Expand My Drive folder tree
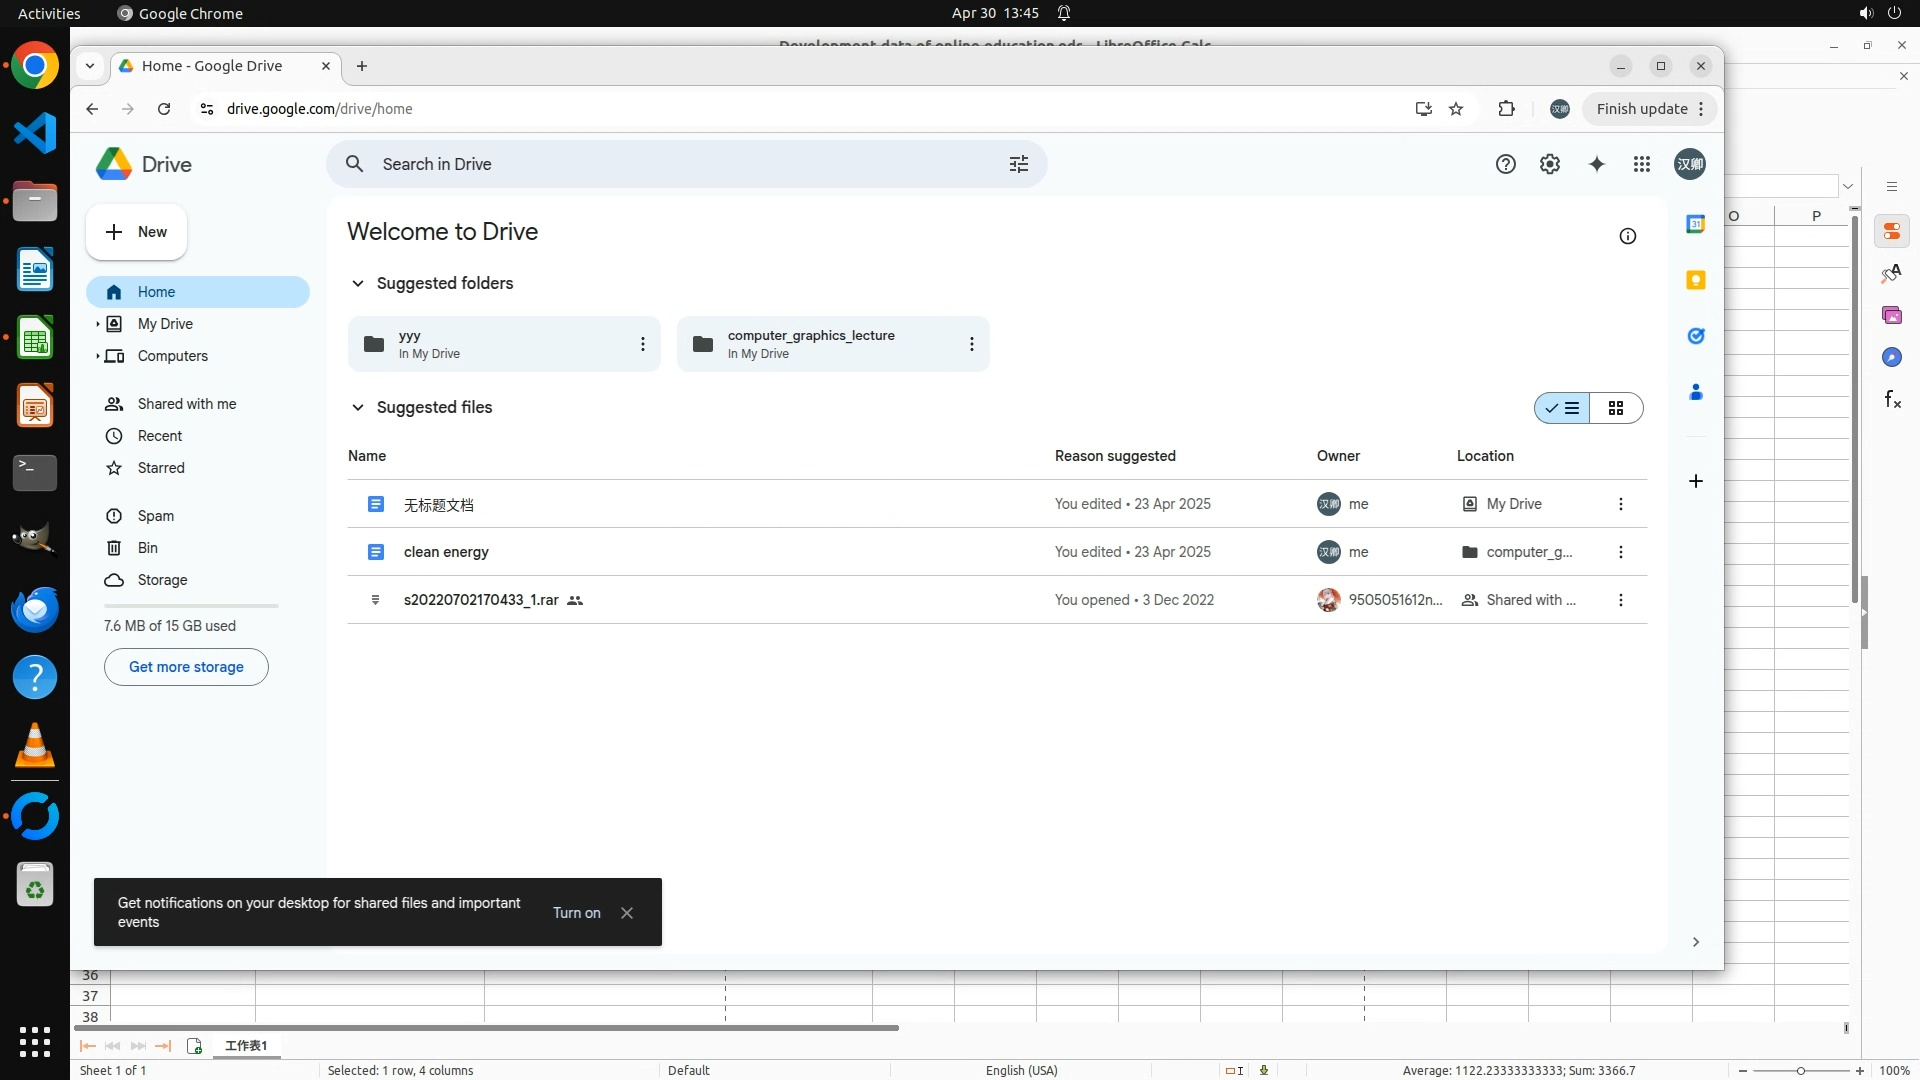The width and height of the screenshot is (1920, 1080). point(97,324)
